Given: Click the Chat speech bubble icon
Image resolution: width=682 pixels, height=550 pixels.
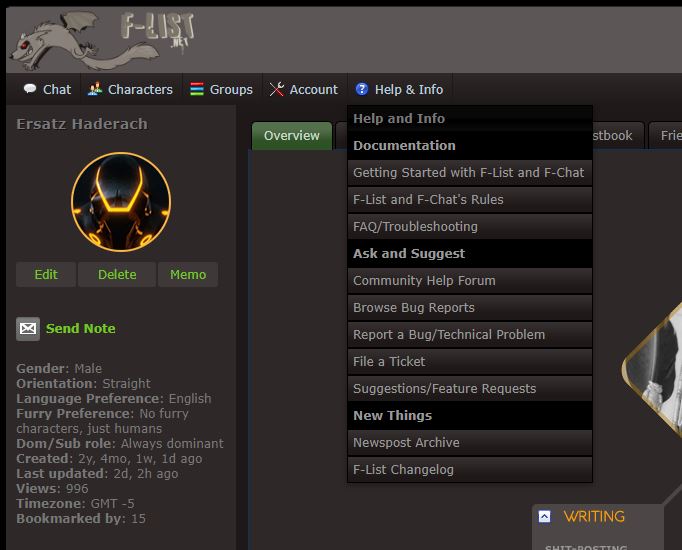Looking at the screenshot, I should [30, 89].
